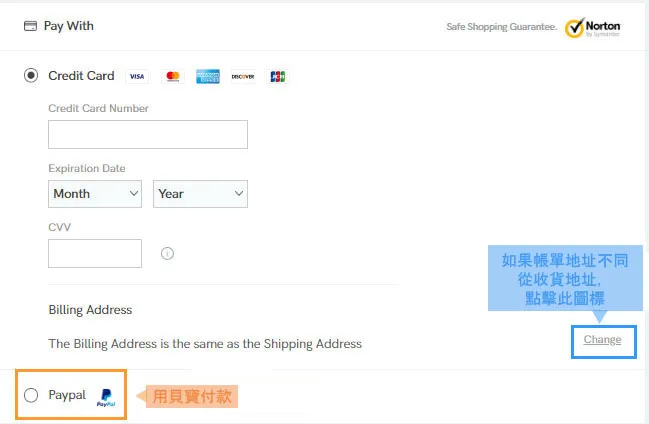Click the Norton secured badge
The width and height of the screenshot is (649, 424).
coord(593,28)
